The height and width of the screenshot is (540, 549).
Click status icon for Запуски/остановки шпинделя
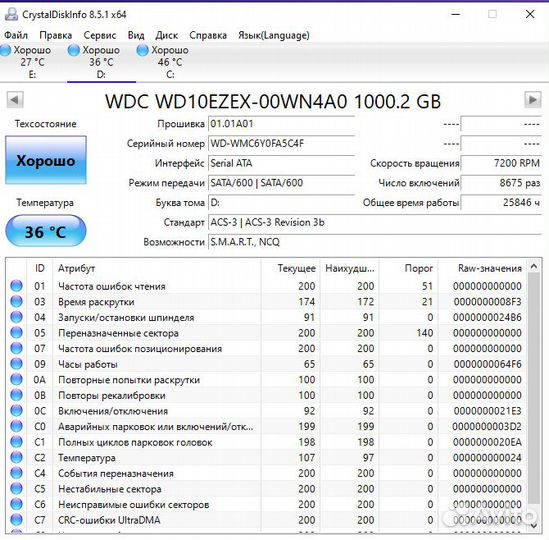point(16,317)
